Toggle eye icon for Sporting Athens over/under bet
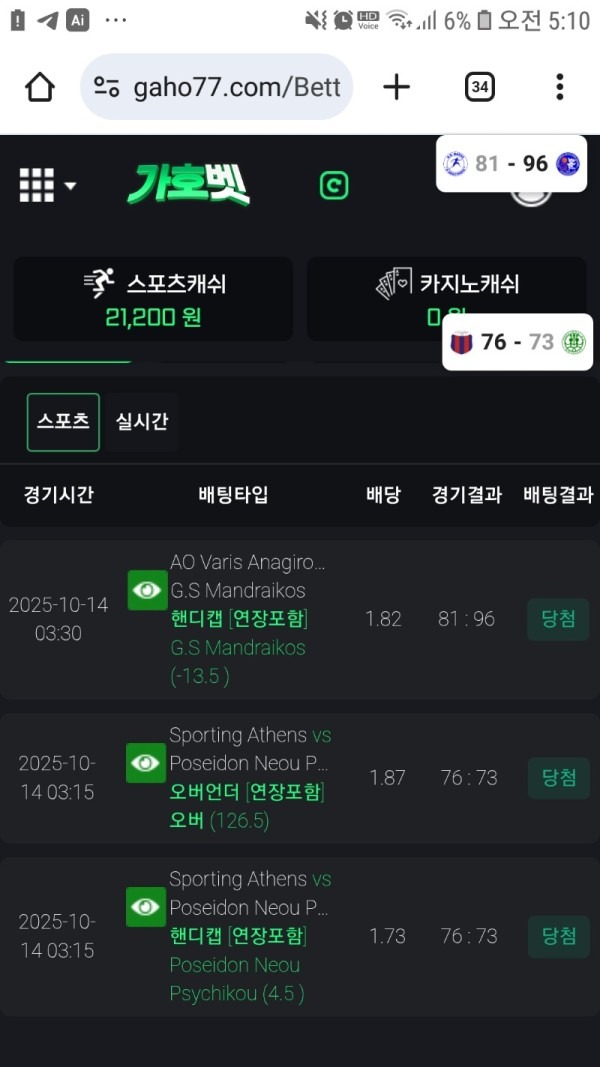This screenshot has width=600, height=1067. coord(146,763)
